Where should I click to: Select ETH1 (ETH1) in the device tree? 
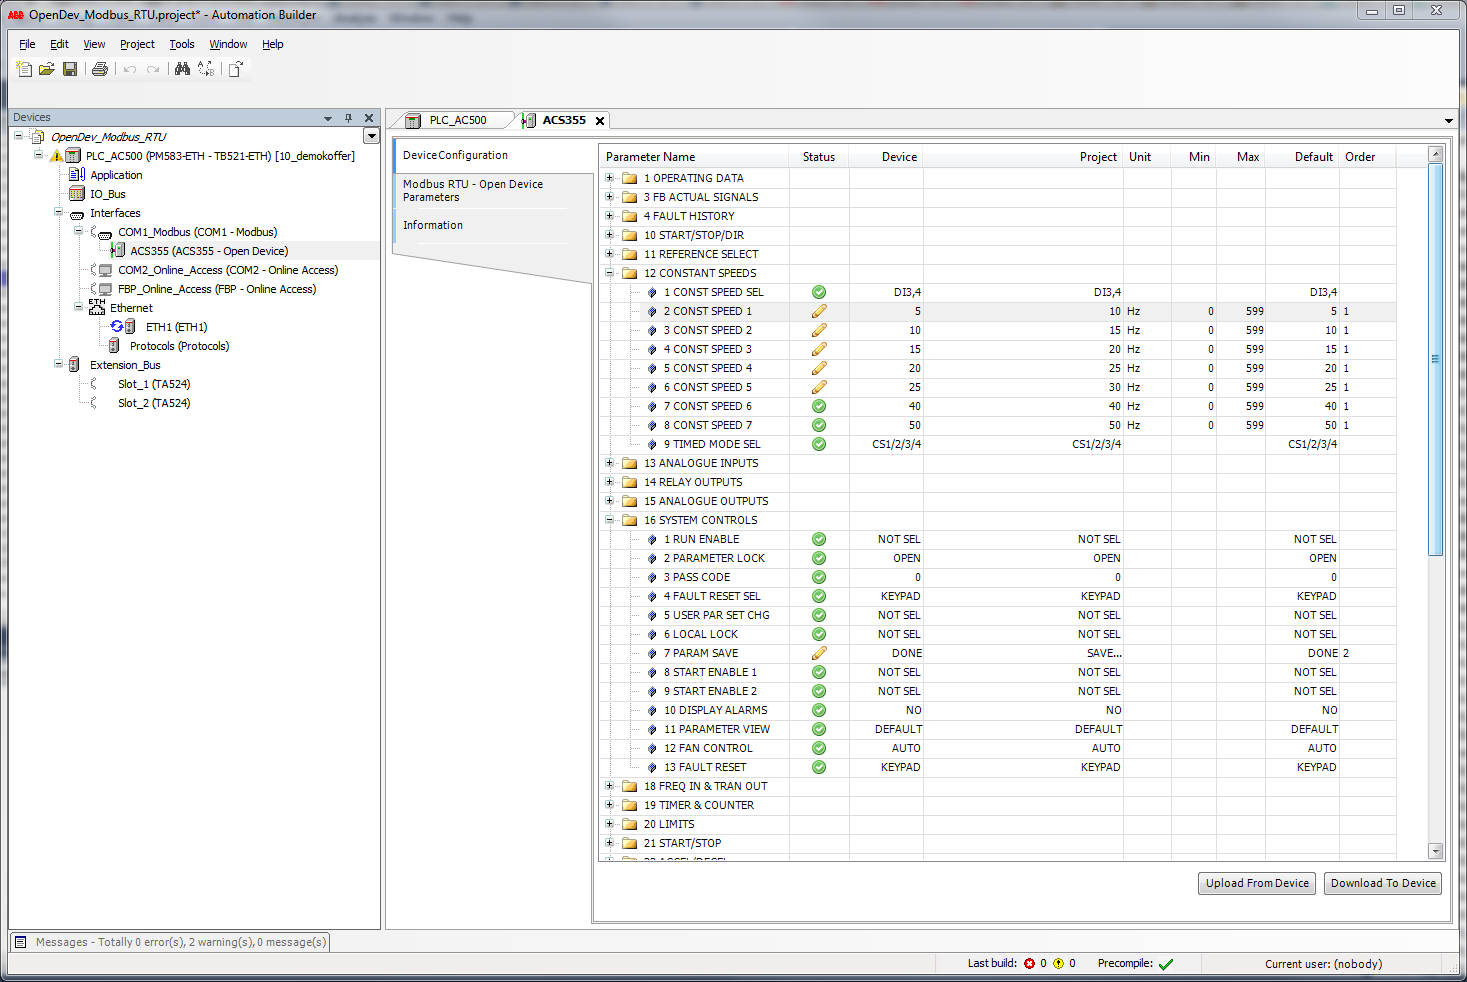coord(176,327)
